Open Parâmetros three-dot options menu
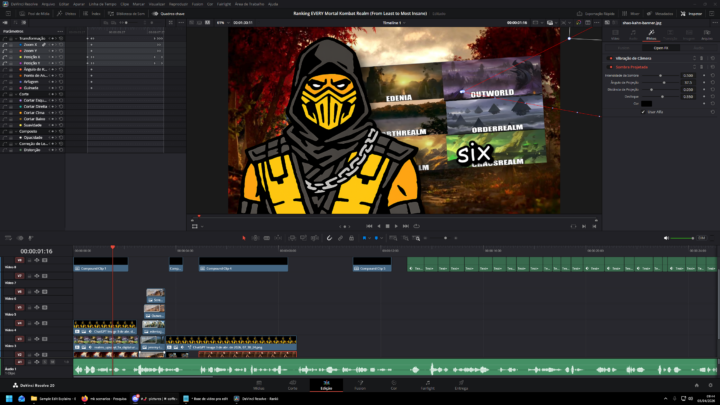The height and width of the screenshot is (405, 720). click(60, 31)
